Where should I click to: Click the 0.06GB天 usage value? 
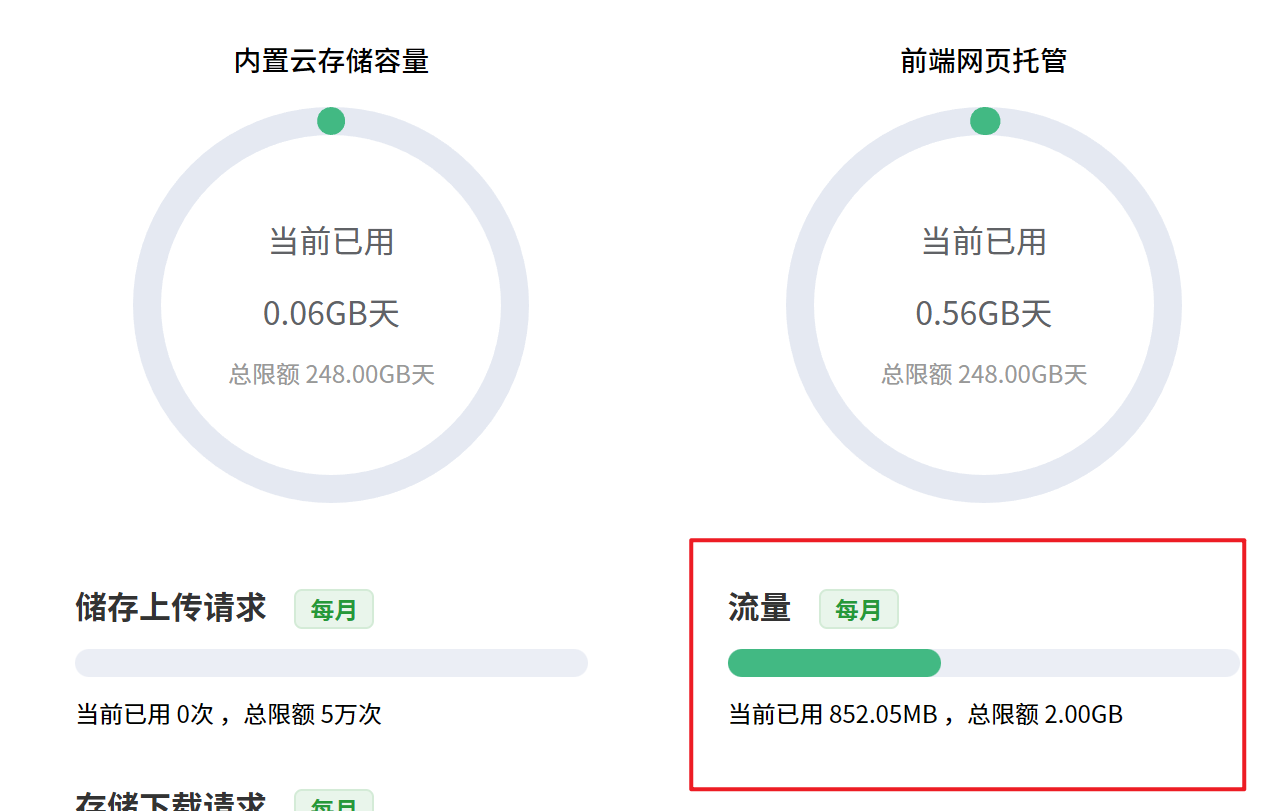(x=331, y=314)
